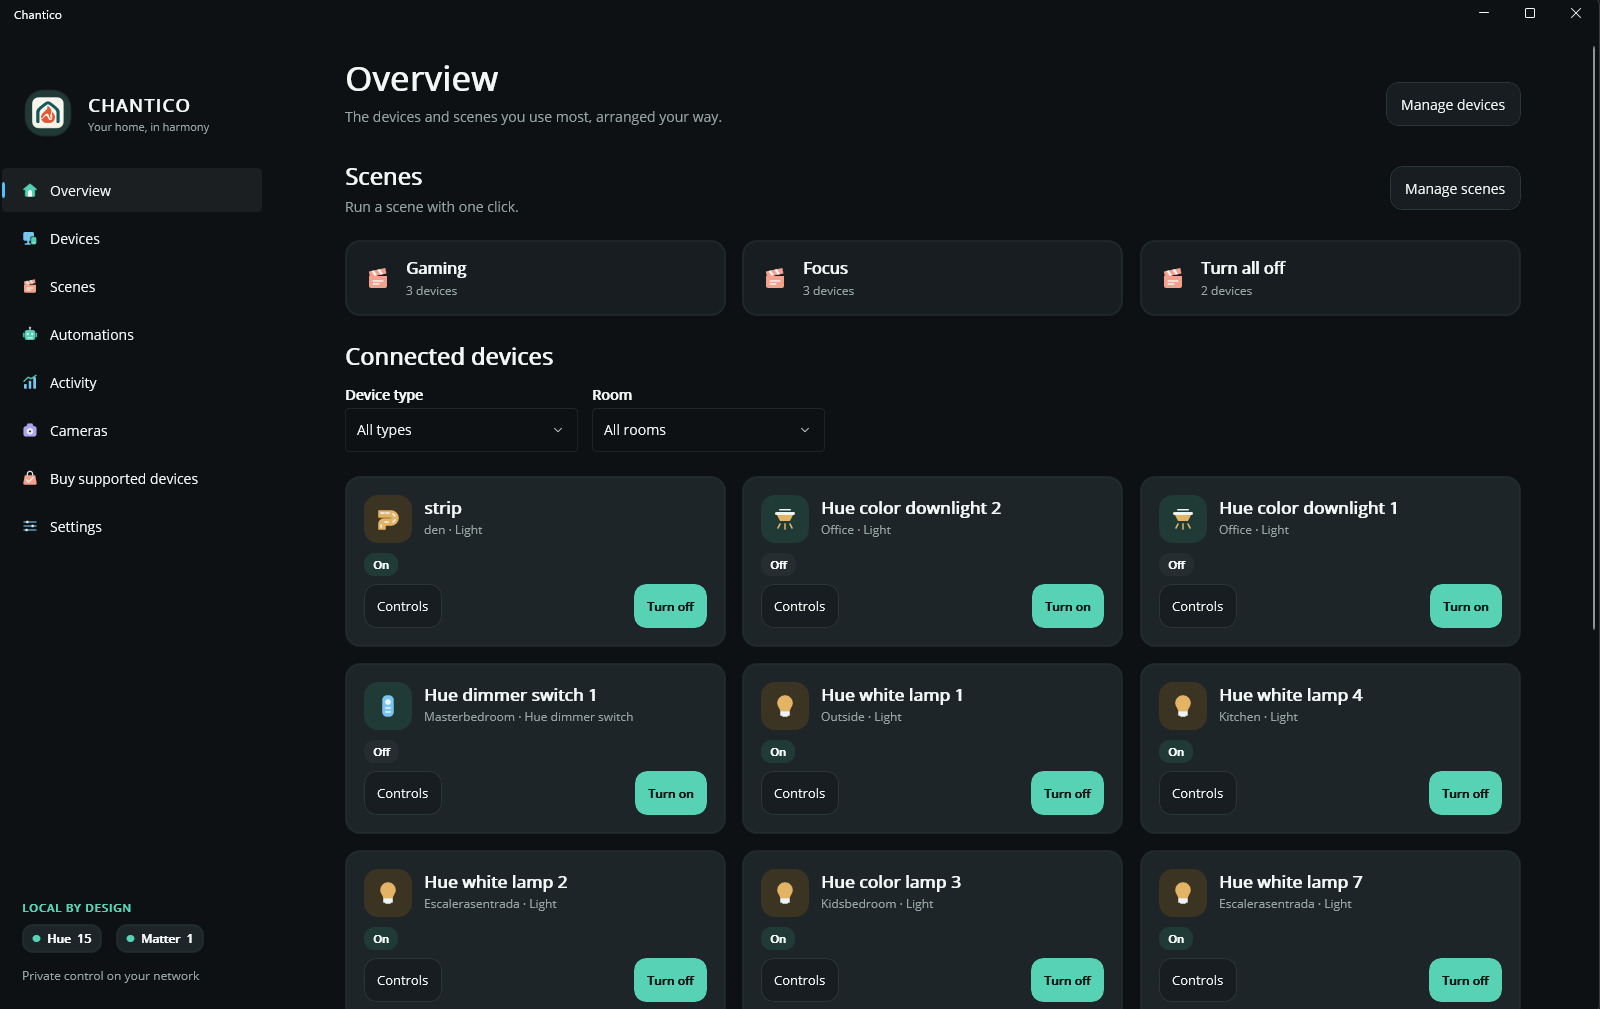Open Settings from the sidebar

point(132,526)
